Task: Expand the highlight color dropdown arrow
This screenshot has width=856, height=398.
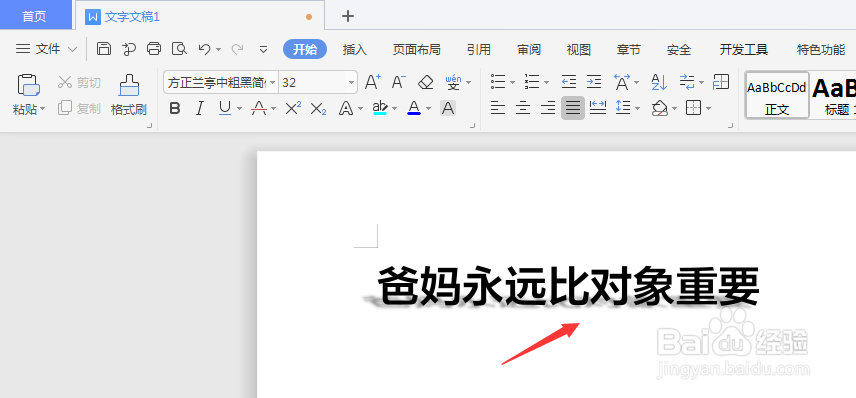Action: tap(395, 109)
